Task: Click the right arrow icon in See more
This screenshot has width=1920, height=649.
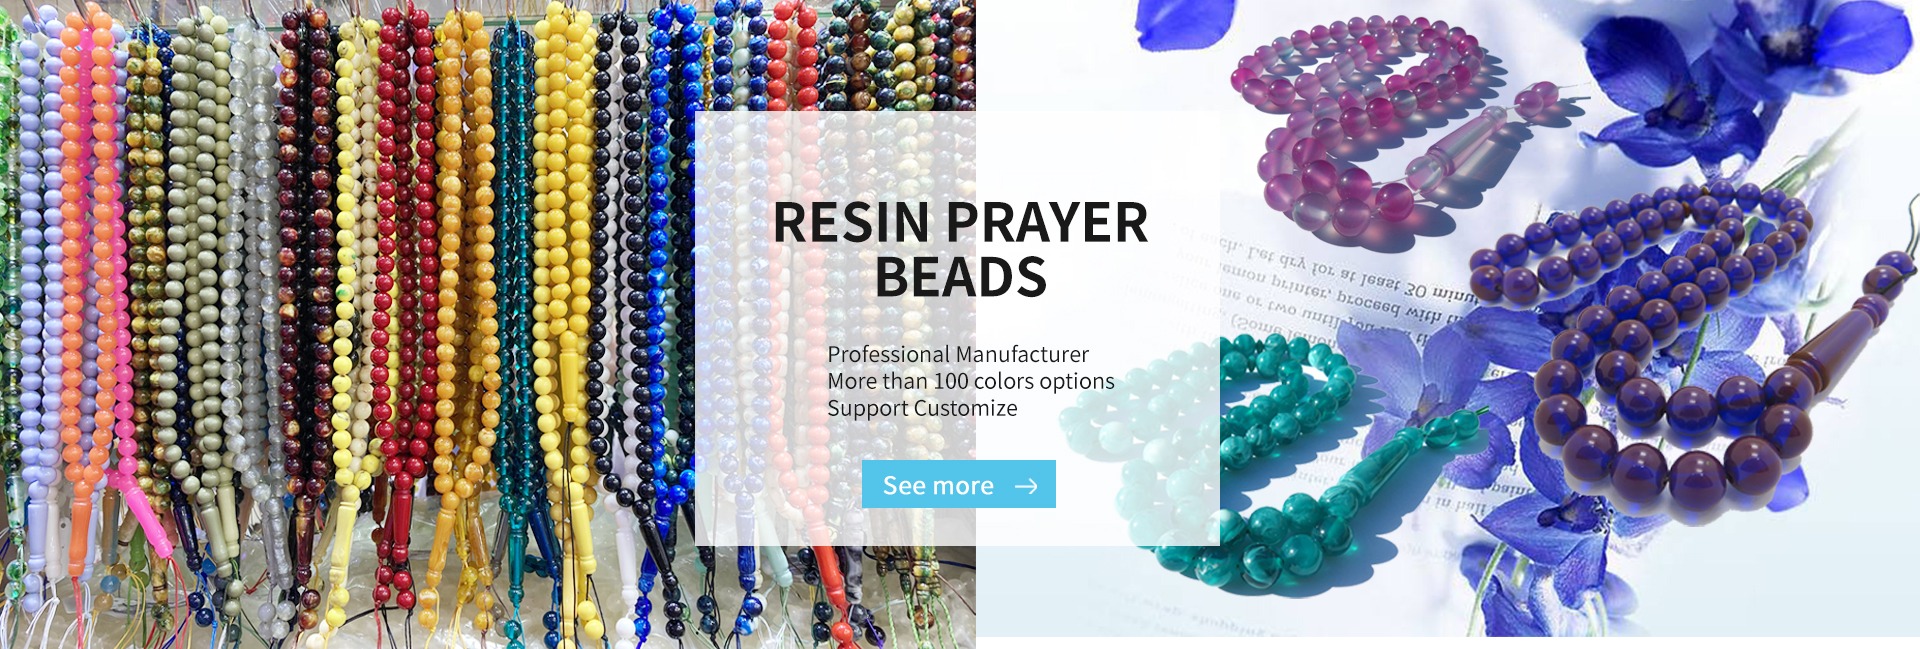Action: click(1026, 486)
